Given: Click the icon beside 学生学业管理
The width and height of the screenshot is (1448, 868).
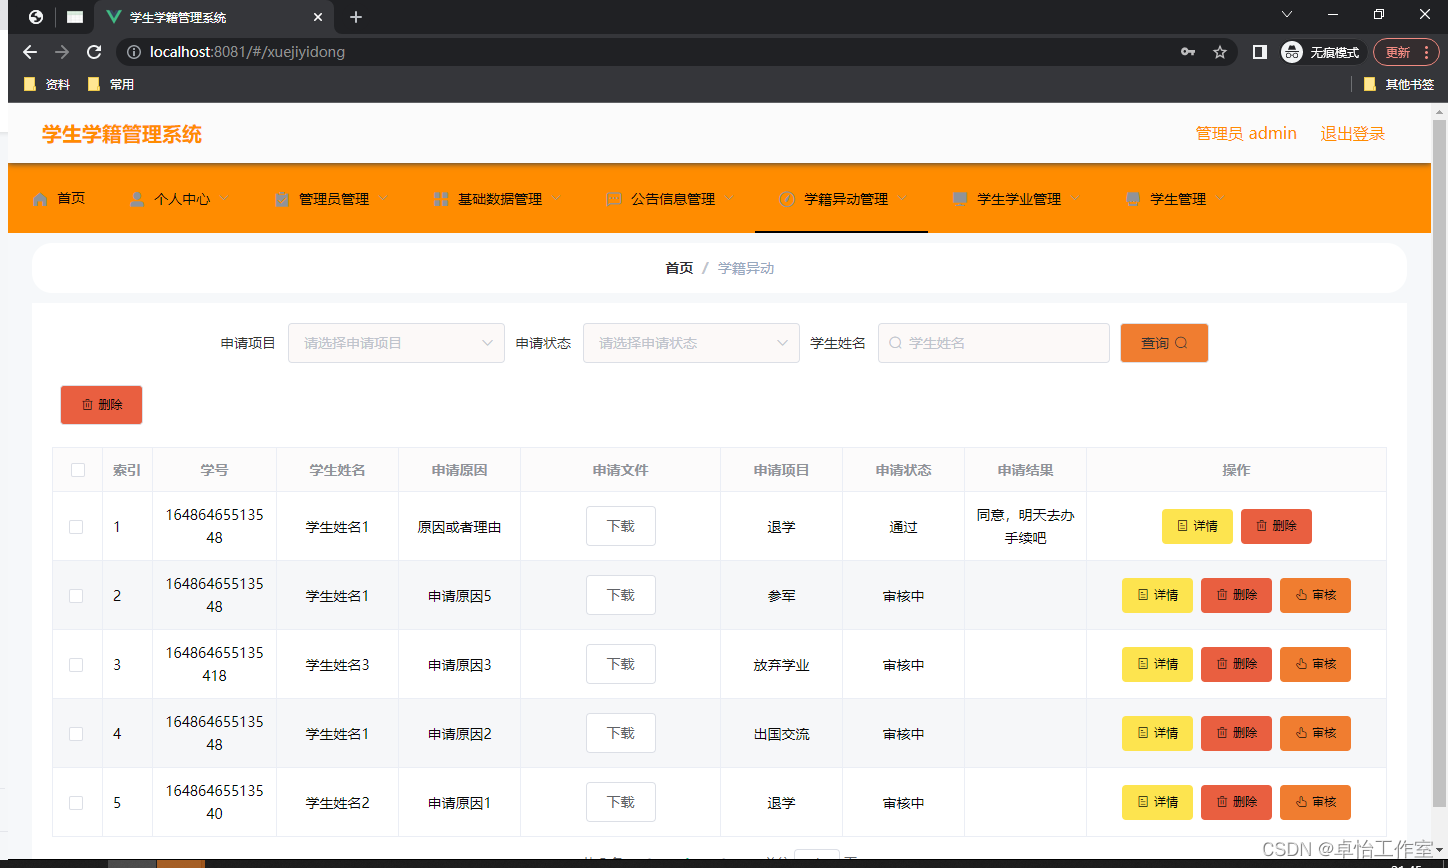Looking at the screenshot, I should point(960,199).
